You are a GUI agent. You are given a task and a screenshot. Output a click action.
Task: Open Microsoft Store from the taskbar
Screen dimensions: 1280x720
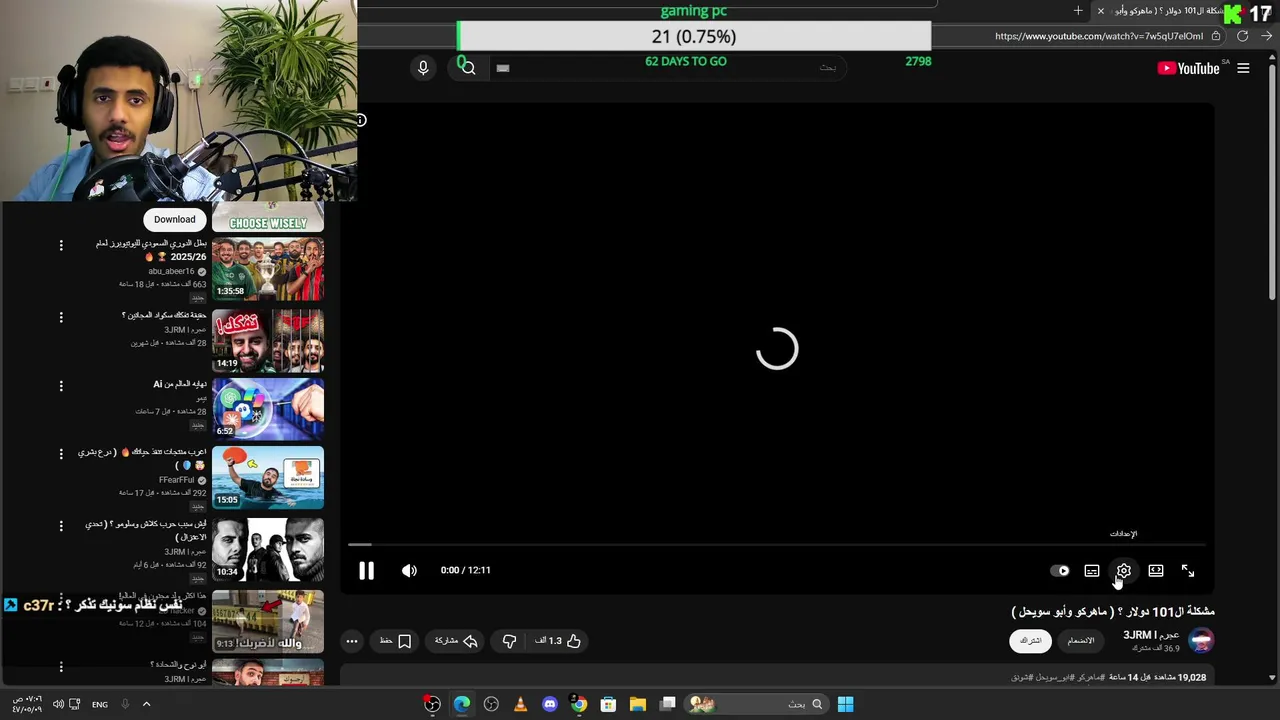[x=608, y=704]
